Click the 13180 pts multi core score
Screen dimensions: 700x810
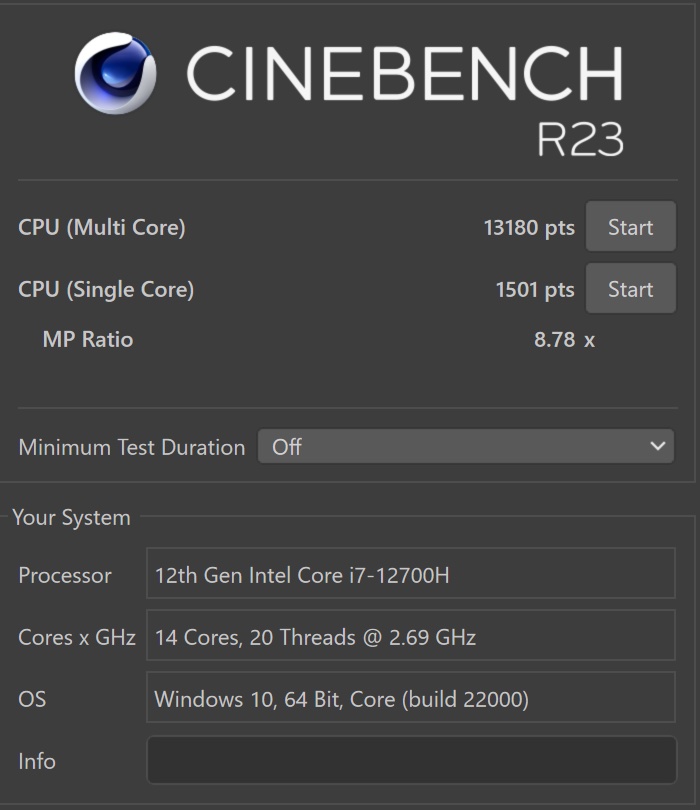click(x=529, y=228)
